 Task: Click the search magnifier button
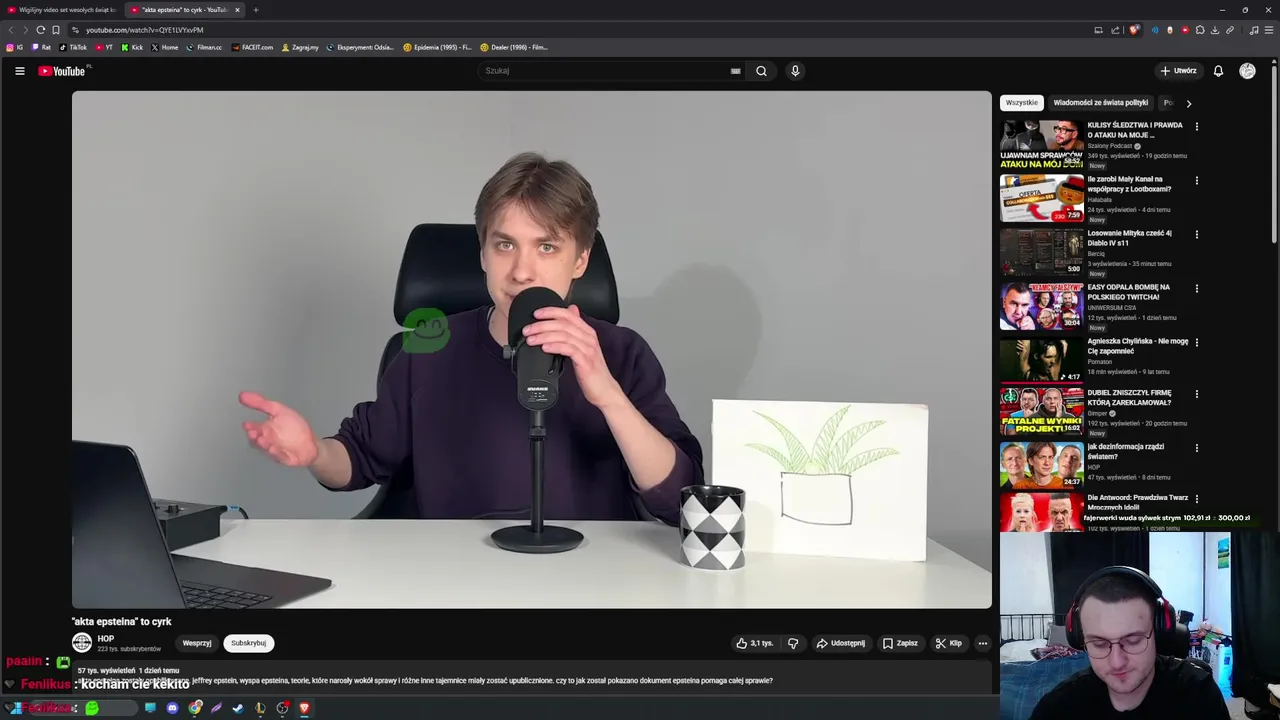[761, 71]
